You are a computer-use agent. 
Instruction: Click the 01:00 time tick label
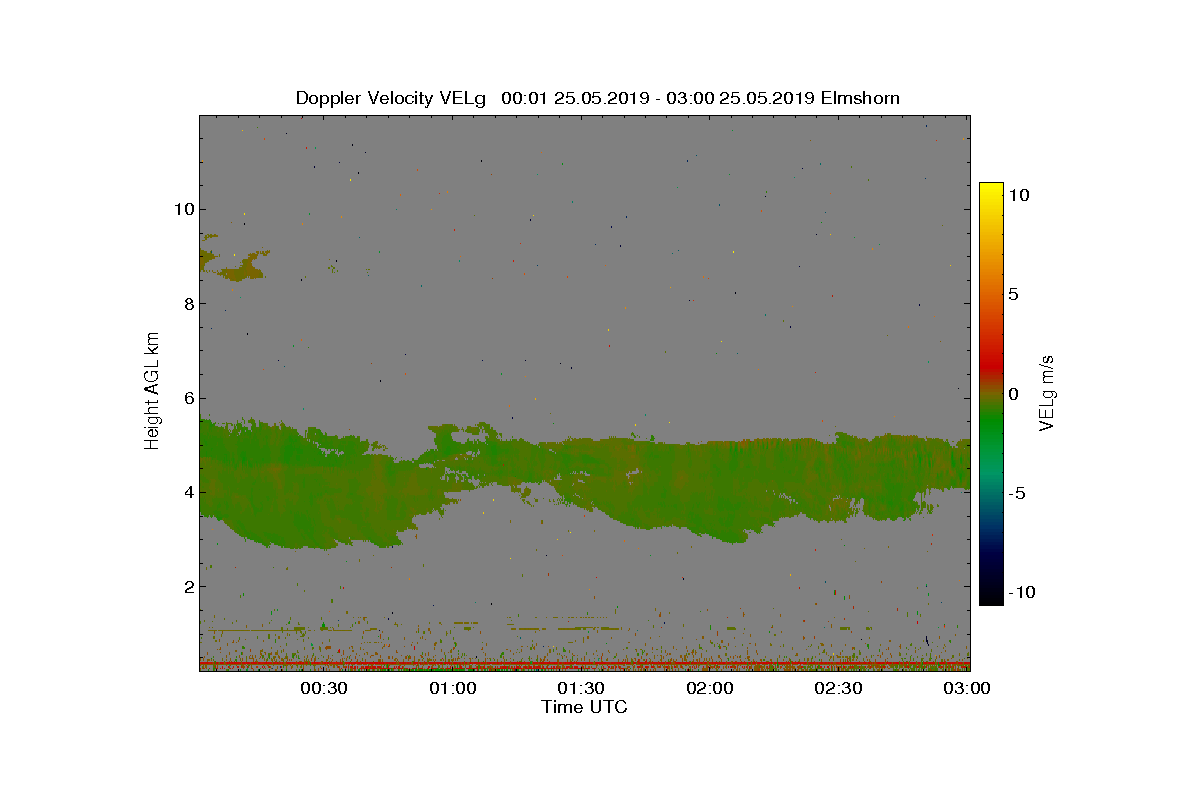[x=453, y=688]
